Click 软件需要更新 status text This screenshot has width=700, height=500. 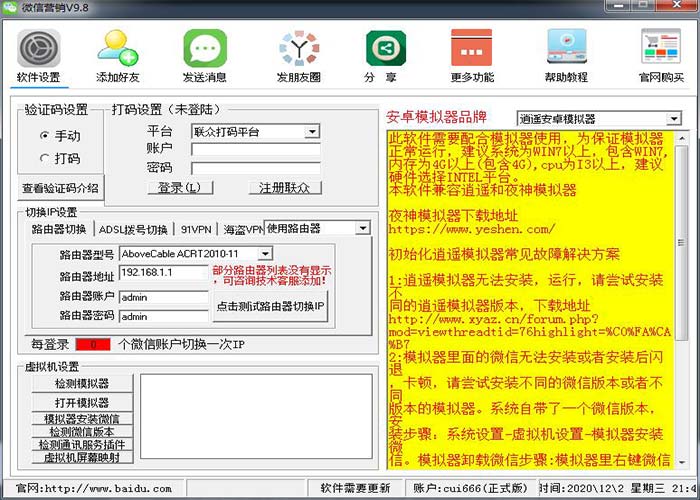click(x=355, y=488)
